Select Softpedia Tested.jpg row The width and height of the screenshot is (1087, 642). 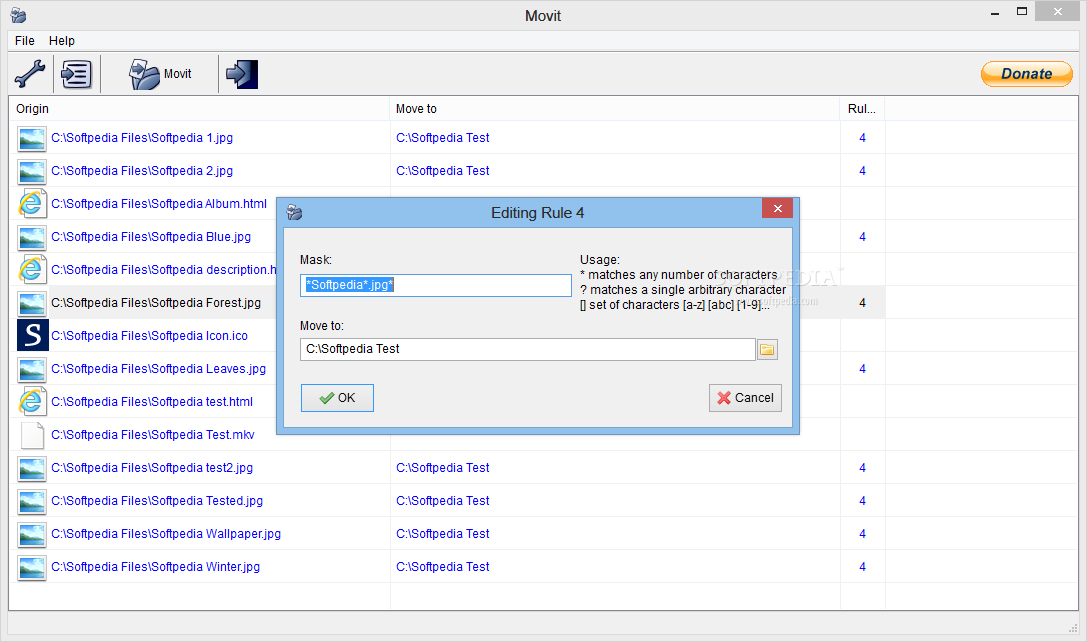click(x=447, y=501)
